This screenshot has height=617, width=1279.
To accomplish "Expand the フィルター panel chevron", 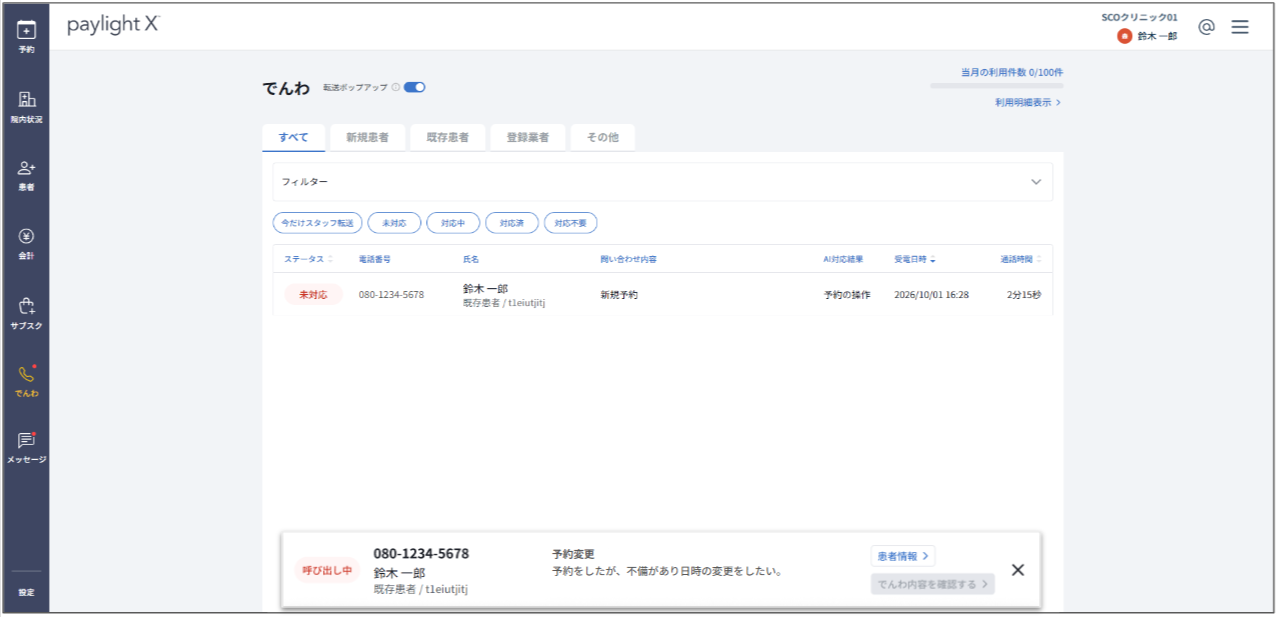I will 1036,182.
